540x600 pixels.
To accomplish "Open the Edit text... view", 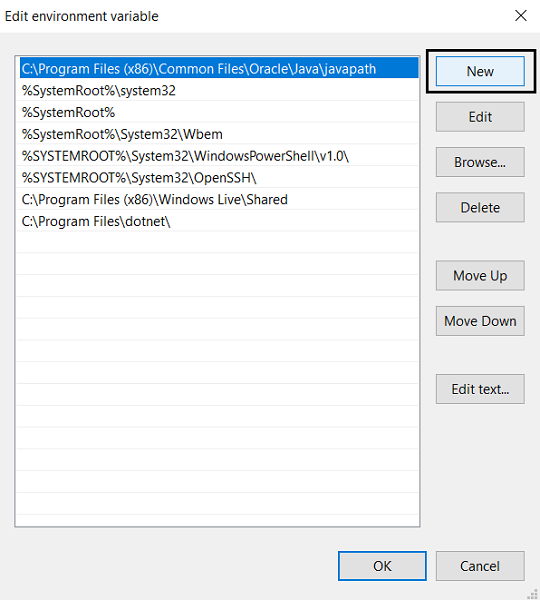I will click(480, 389).
